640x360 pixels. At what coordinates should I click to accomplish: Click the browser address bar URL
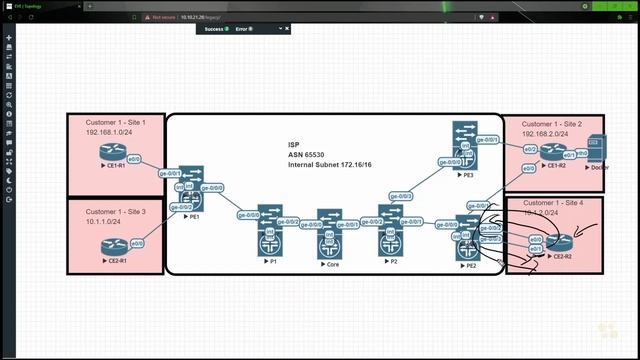click(201, 18)
